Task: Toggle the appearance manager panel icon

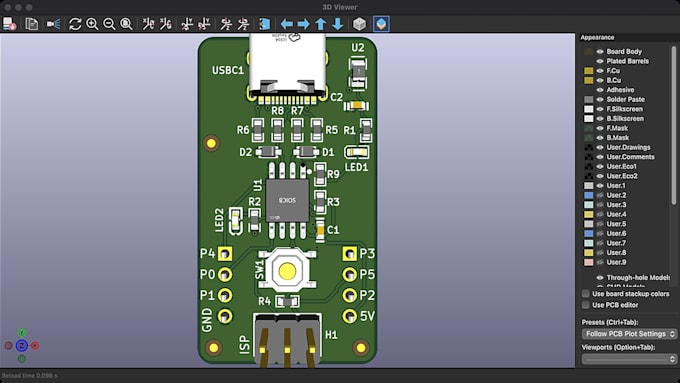Action: click(x=381, y=24)
